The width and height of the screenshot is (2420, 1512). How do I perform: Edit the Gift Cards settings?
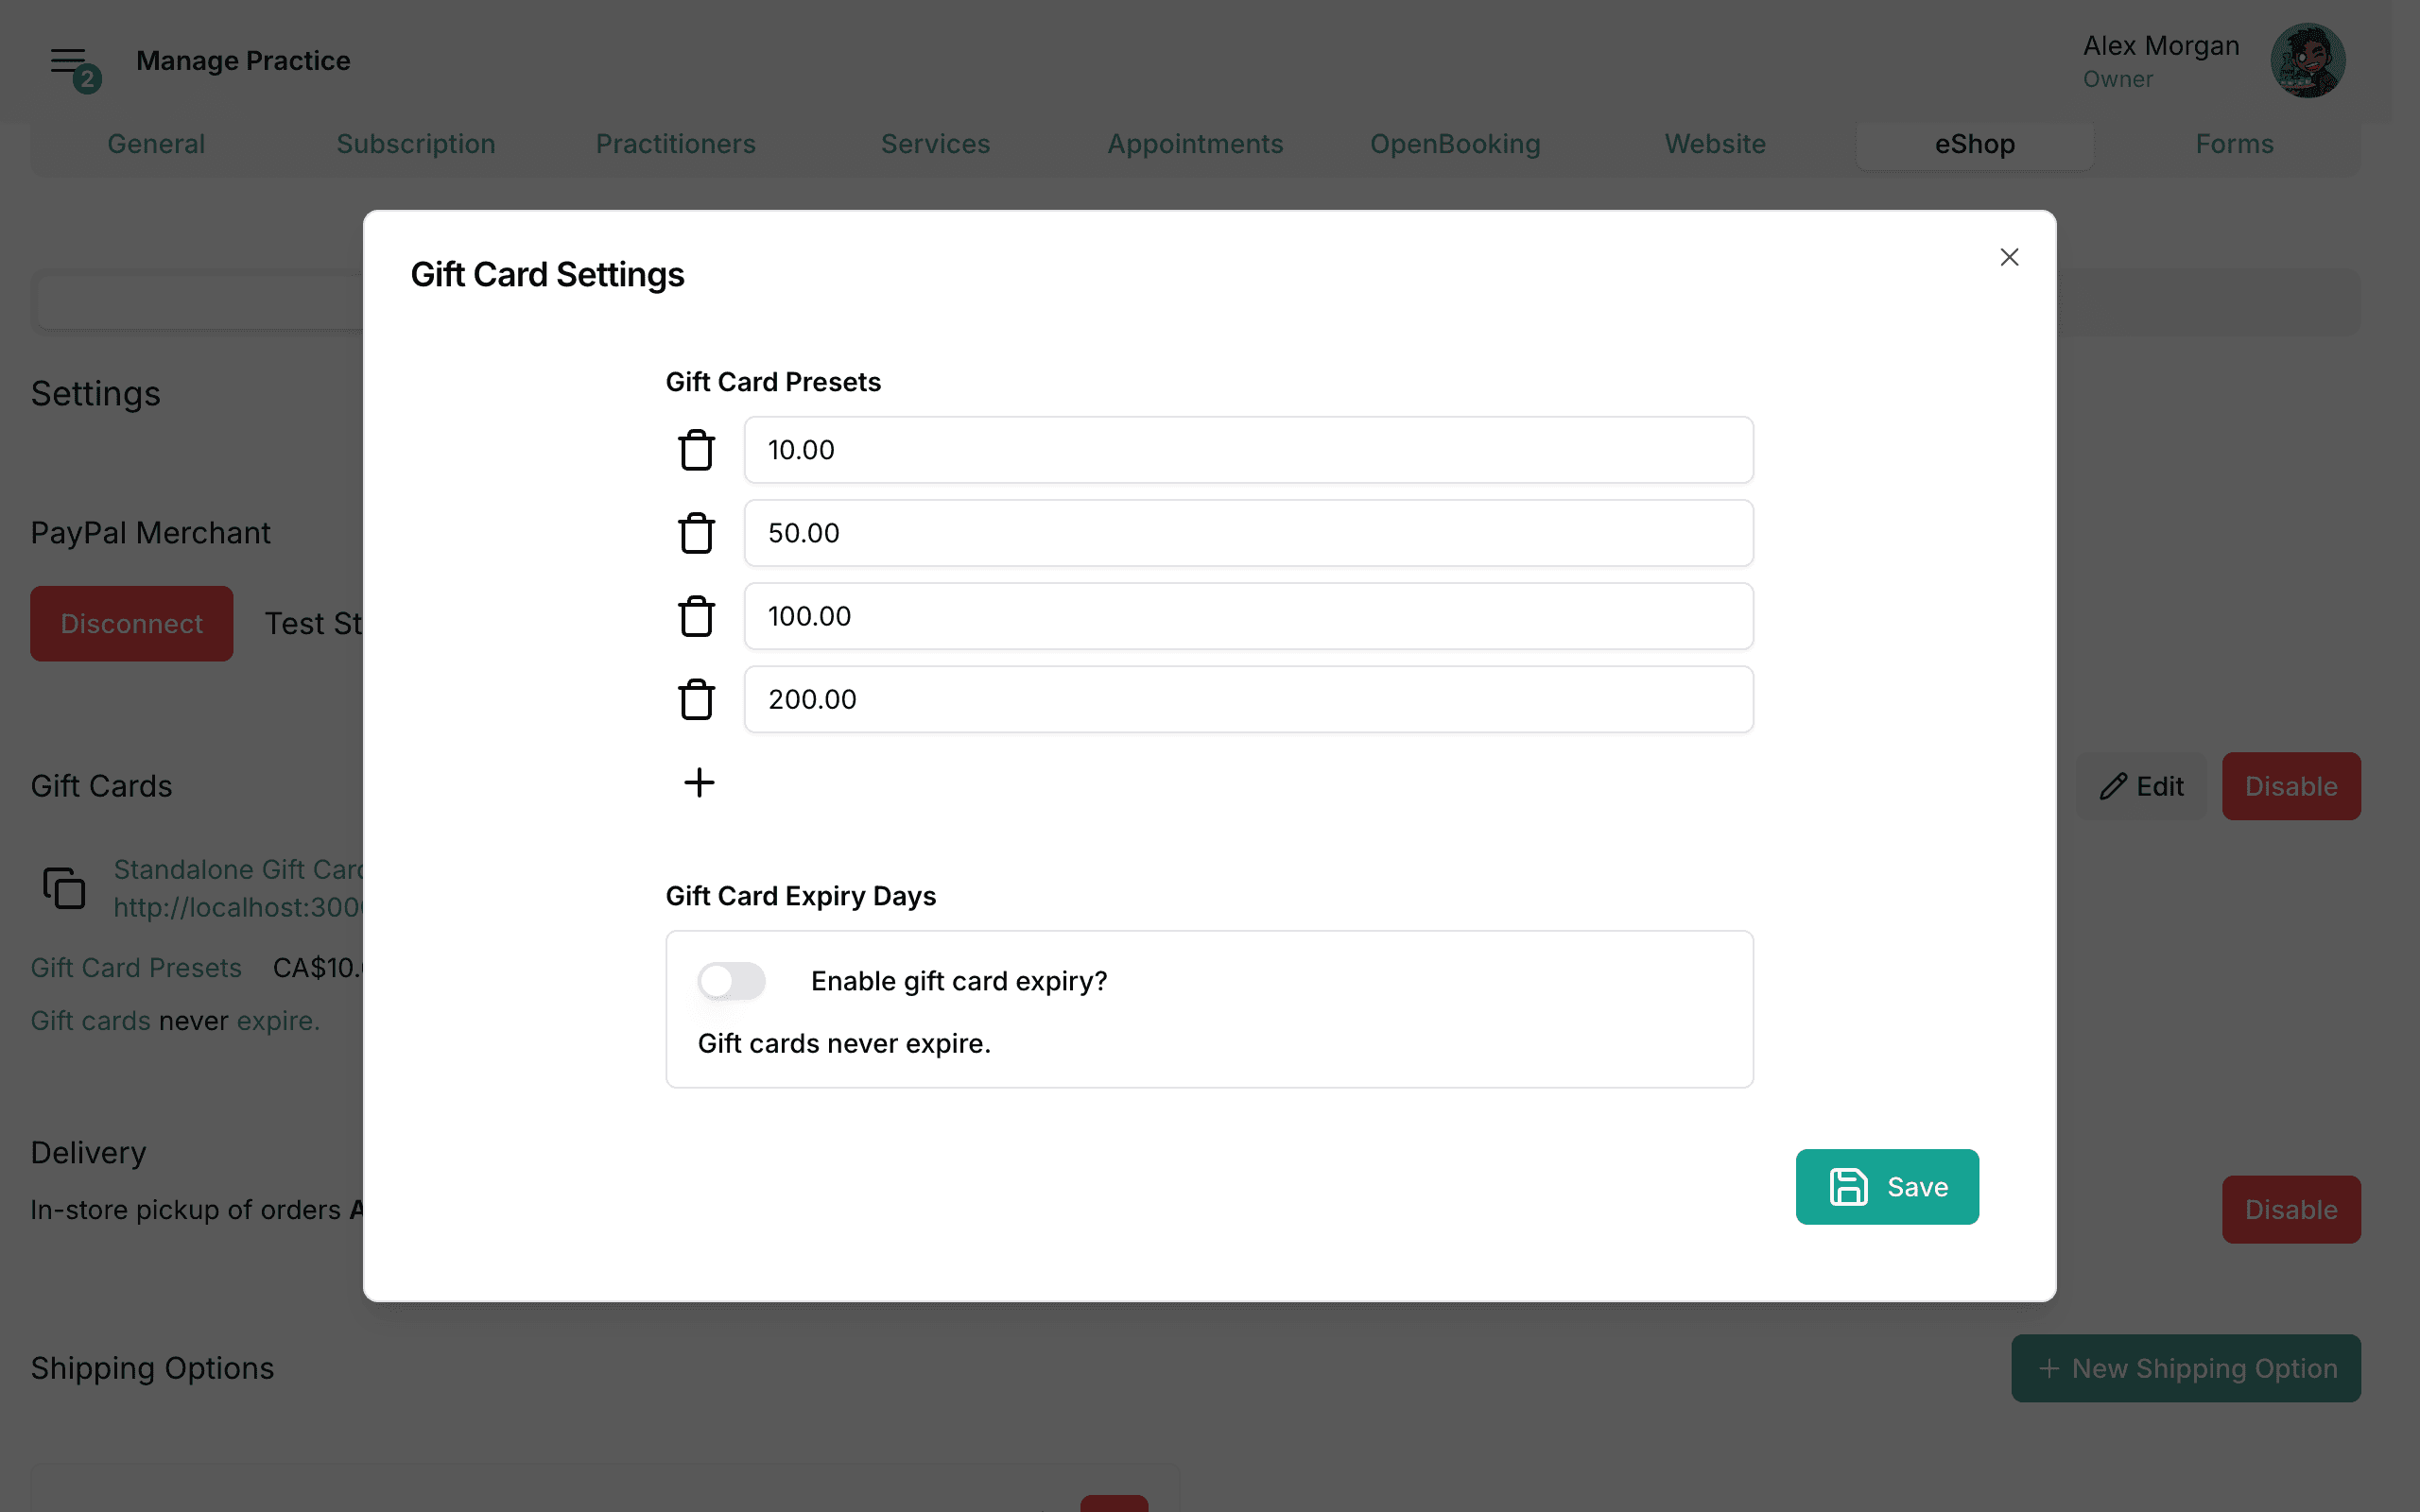tap(2141, 786)
